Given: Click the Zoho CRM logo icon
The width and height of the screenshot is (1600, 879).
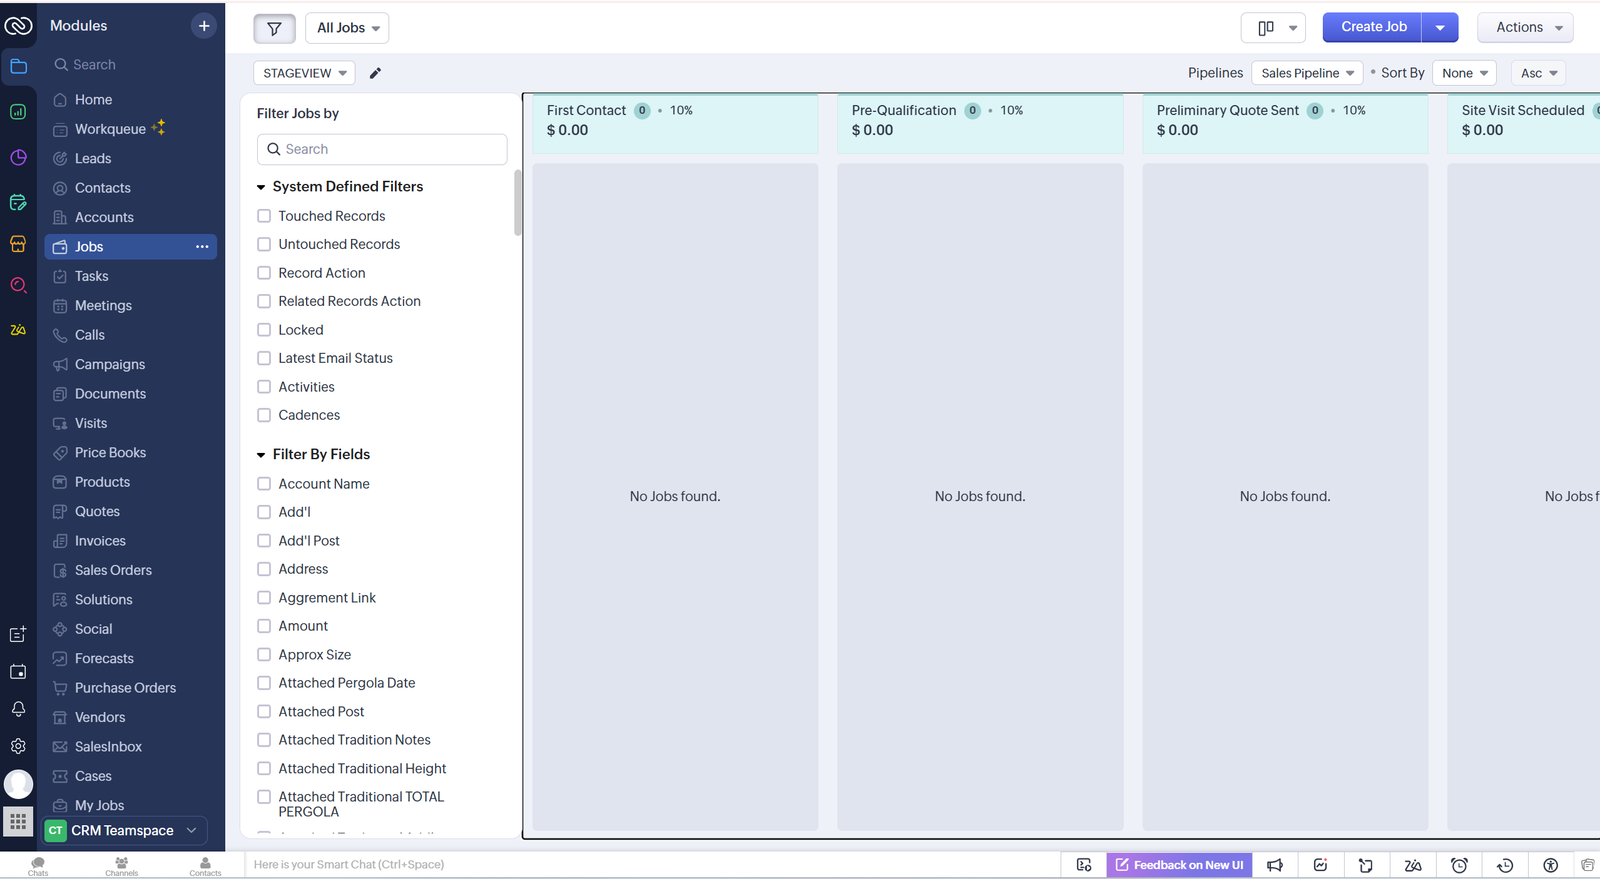Looking at the screenshot, I should tap(18, 26).
